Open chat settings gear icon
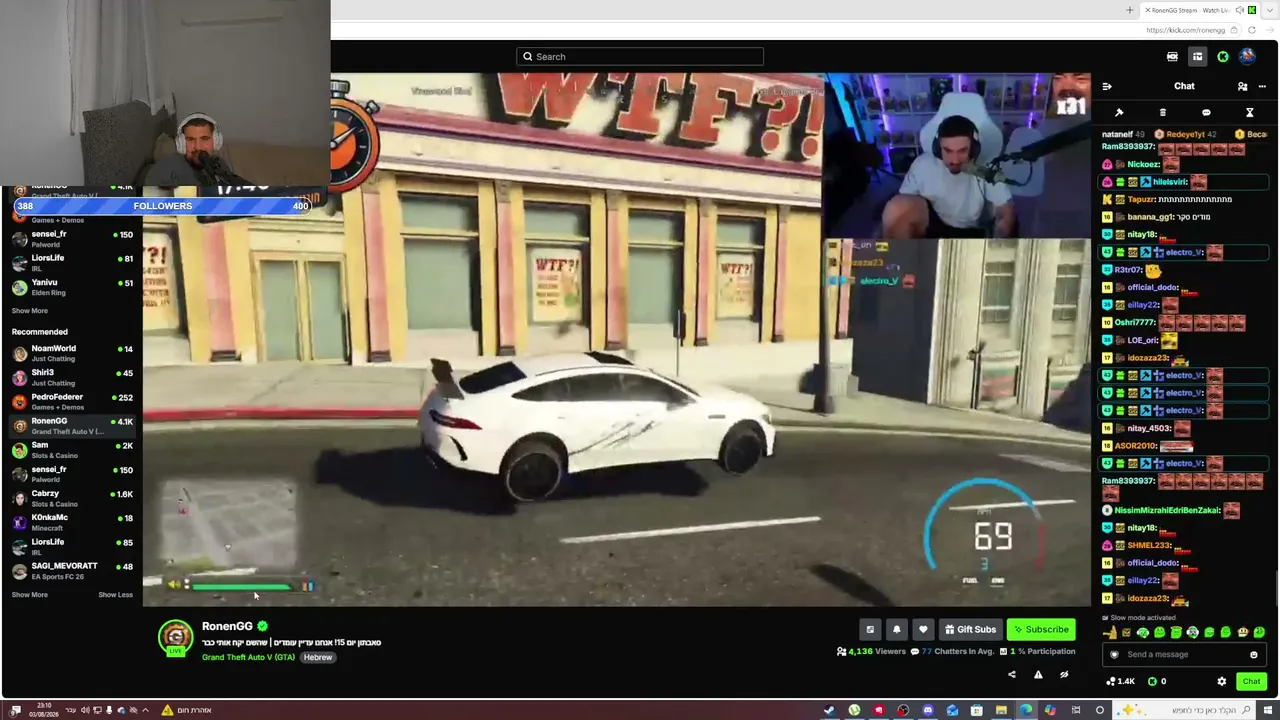The width and height of the screenshot is (1280, 720). pos(1221,681)
